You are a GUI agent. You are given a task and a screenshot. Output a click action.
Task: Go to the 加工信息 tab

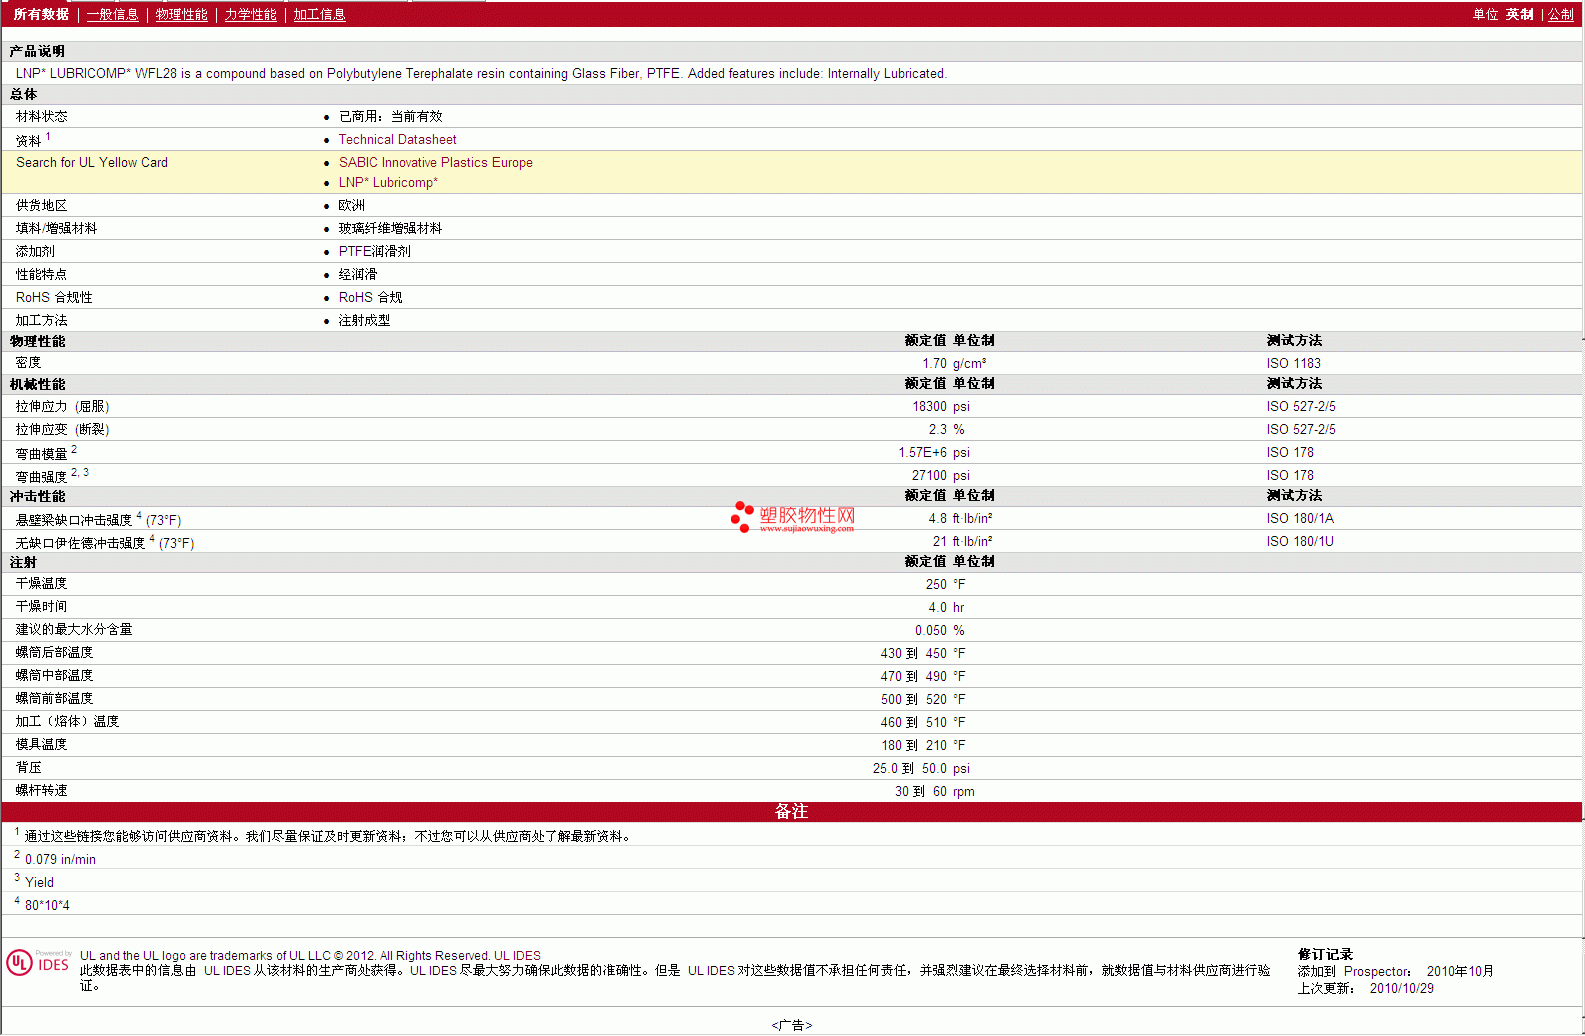(319, 14)
